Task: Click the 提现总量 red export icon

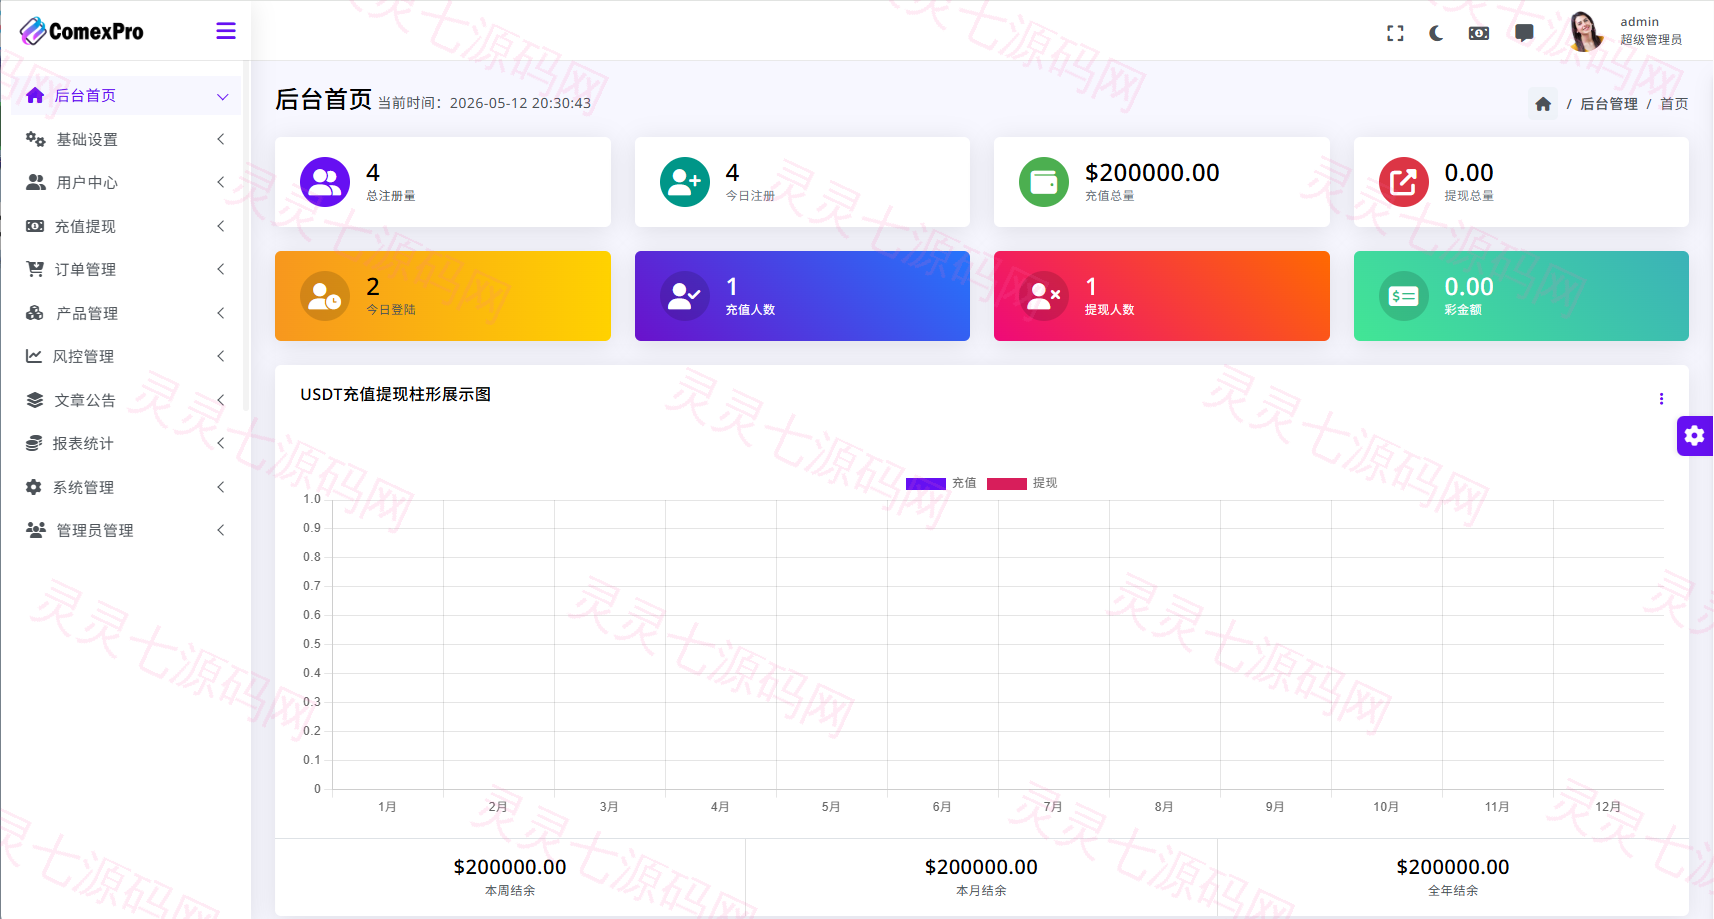Action: (x=1404, y=182)
